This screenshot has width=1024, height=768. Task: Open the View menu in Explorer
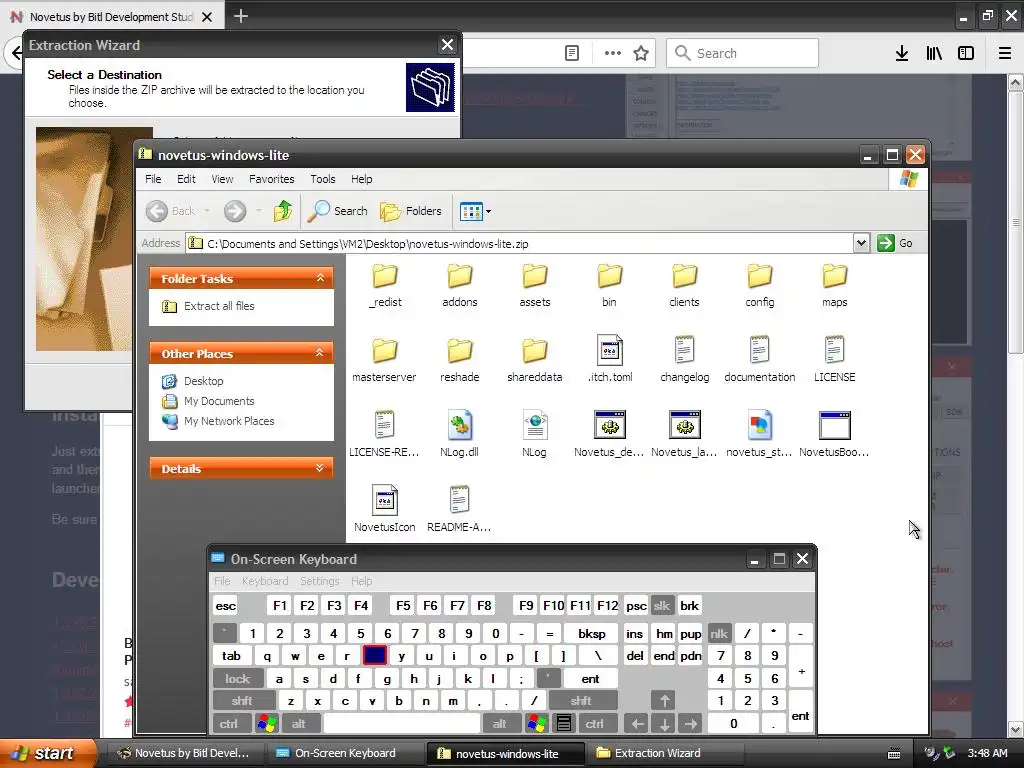[x=222, y=179]
